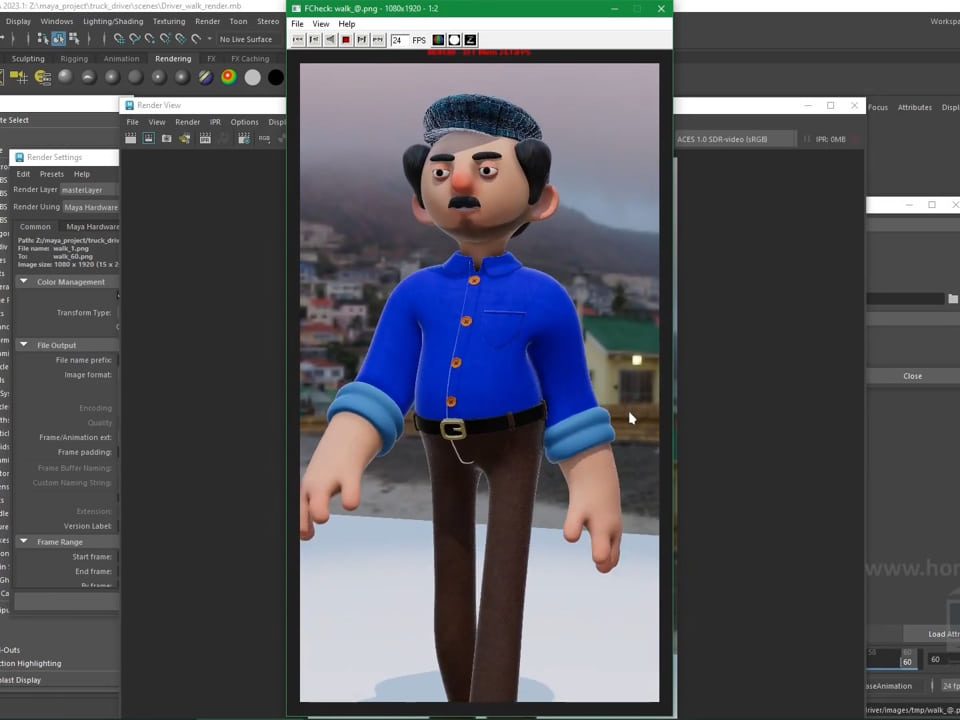
Task: Collapse Color Management section
Action: pos(24,282)
